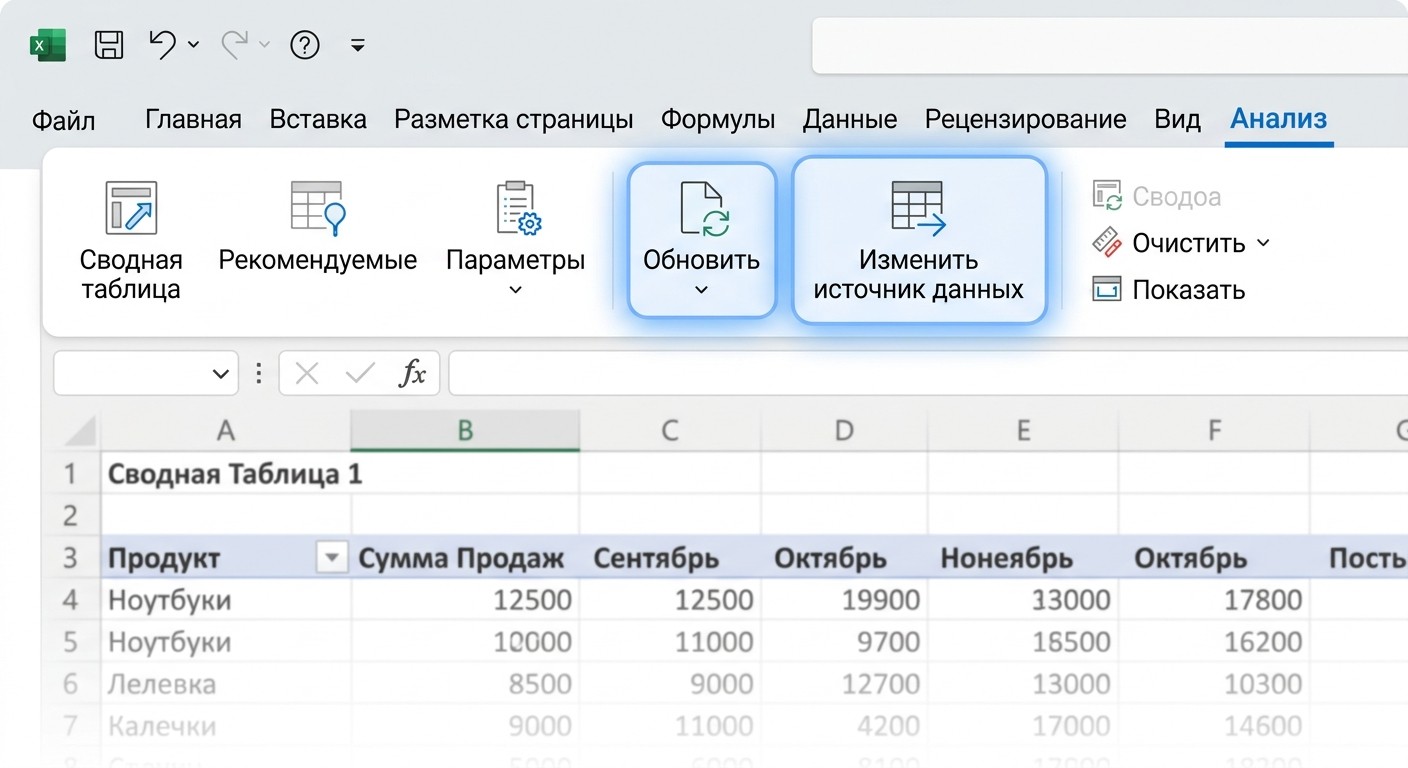Click the Обновить refresh icon
The image size is (1408, 768).
pos(703,208)
